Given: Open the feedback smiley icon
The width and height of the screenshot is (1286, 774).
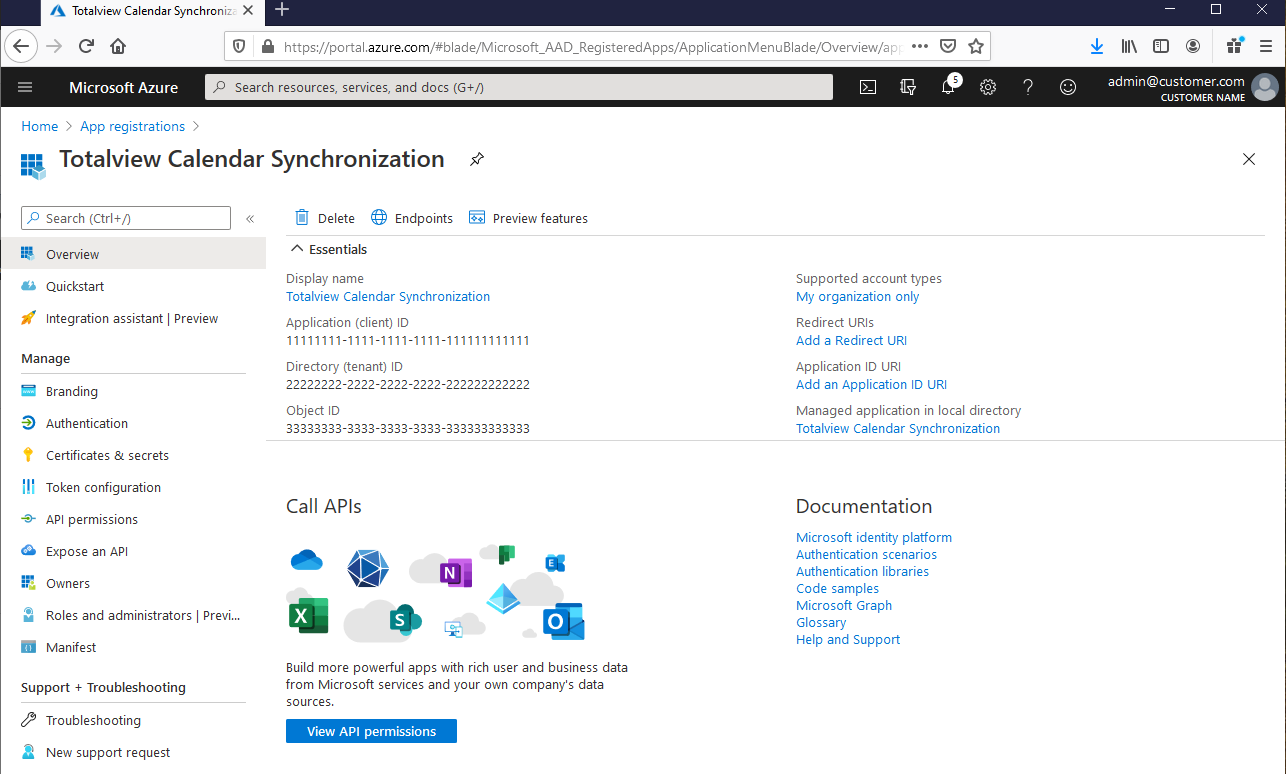Looking at the screenshot, I should pos(1068,87).
